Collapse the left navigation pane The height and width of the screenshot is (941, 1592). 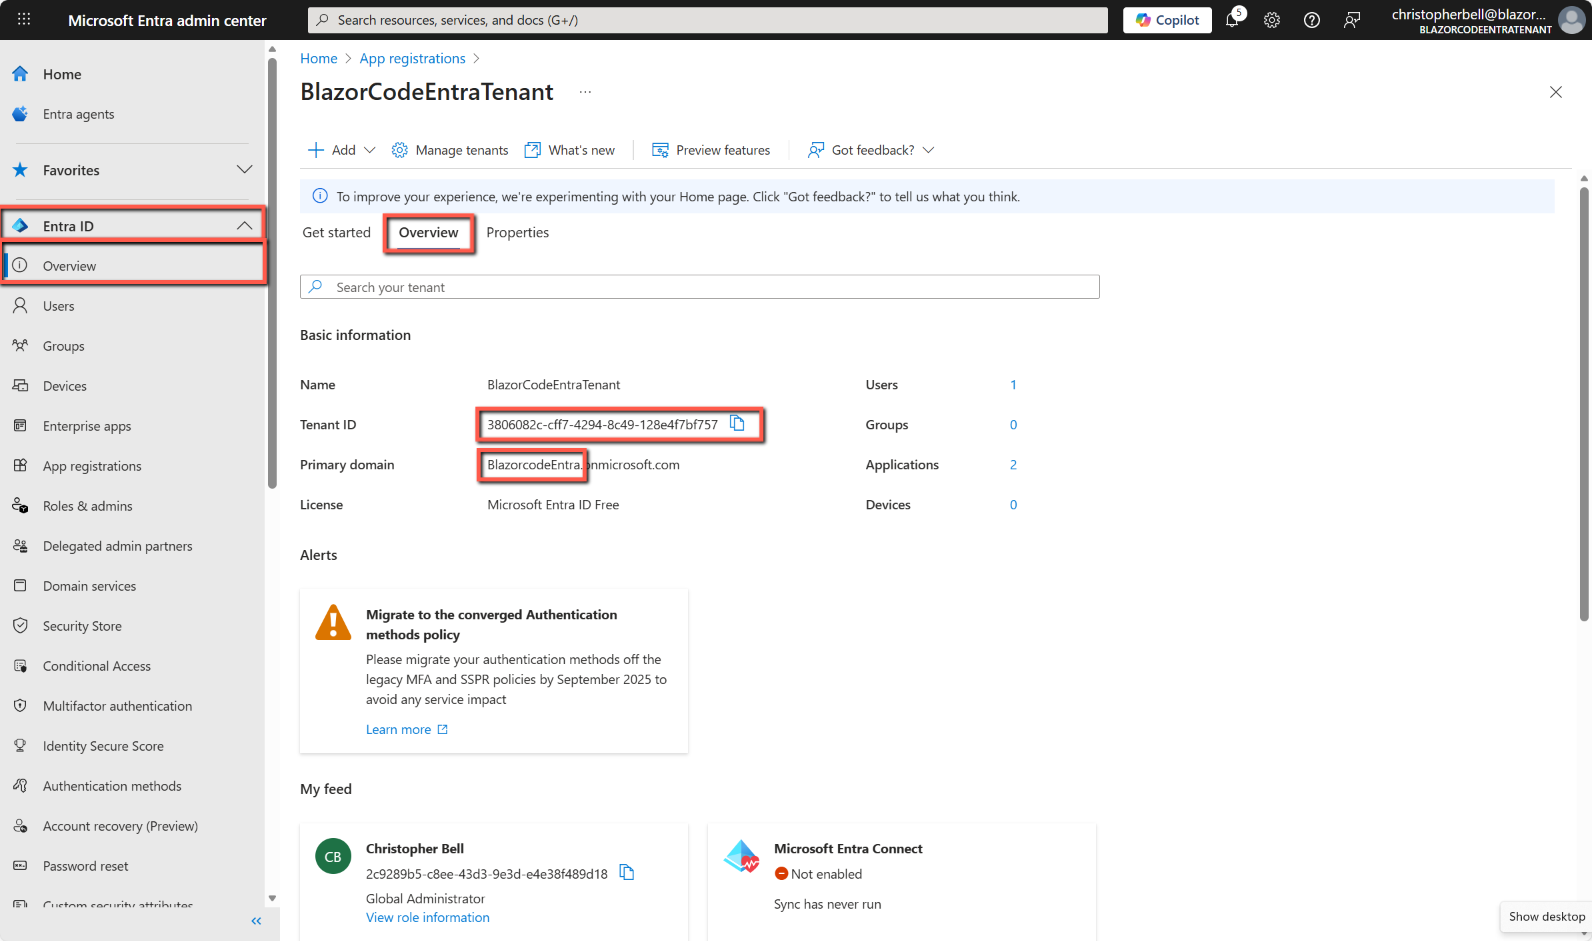(256, 921)
